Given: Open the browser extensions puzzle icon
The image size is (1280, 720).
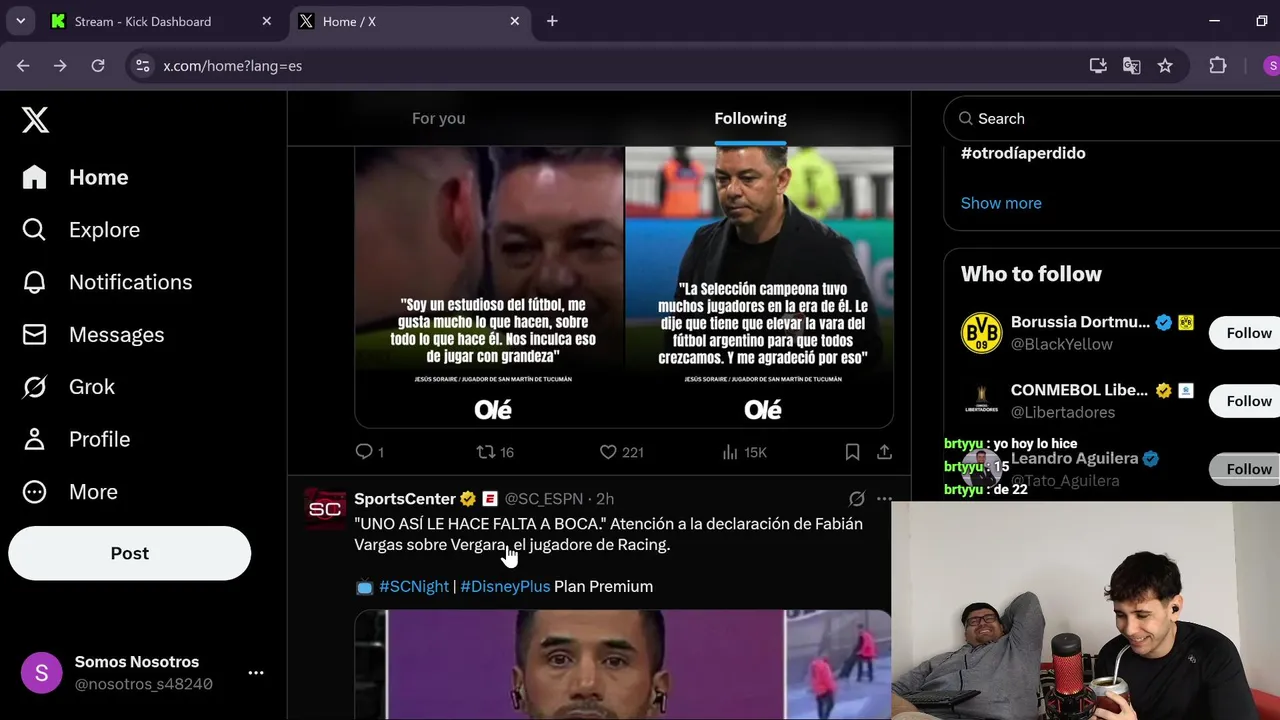Looking at the screenshot, I should tap(1217, 66).
